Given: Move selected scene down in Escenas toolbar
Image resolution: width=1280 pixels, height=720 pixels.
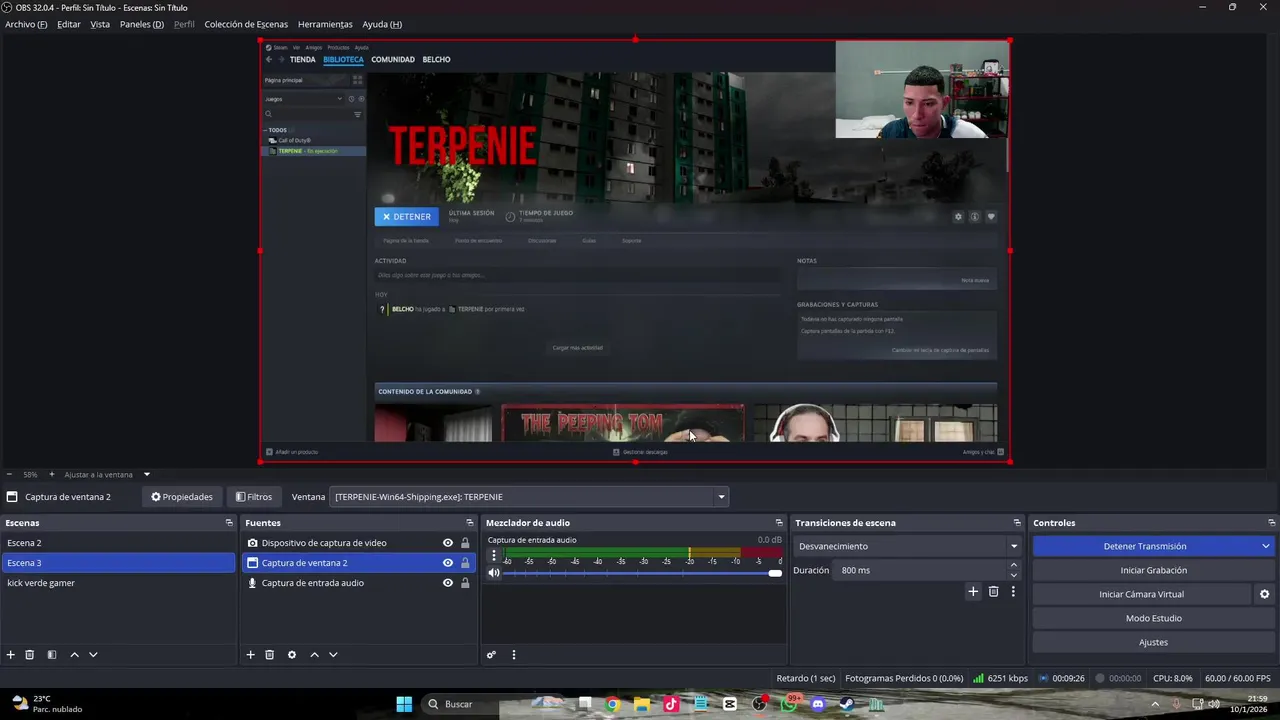Looking at the screenshot, I should coord(93,655).
